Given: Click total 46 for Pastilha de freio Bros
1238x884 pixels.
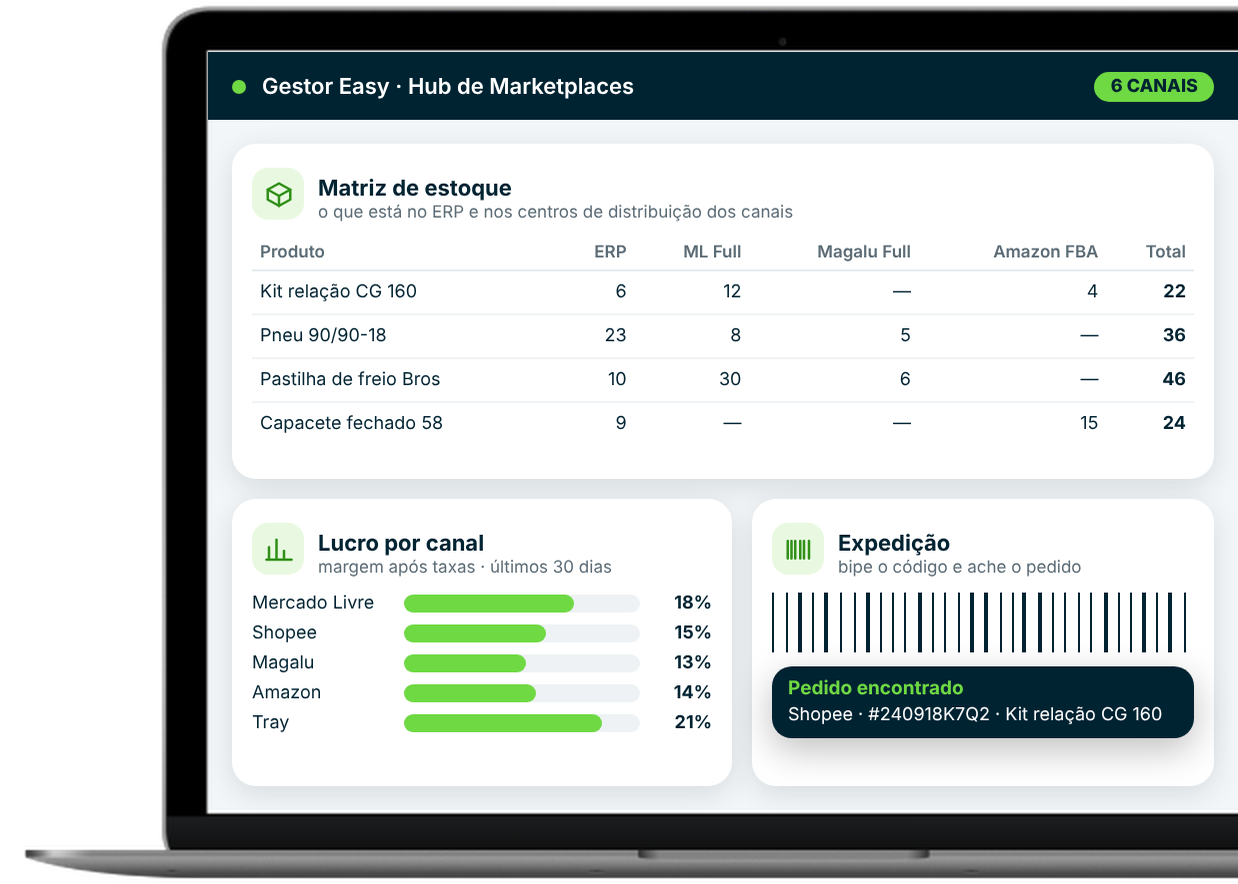Looking at the screenshot, I should click(1174, 380).
